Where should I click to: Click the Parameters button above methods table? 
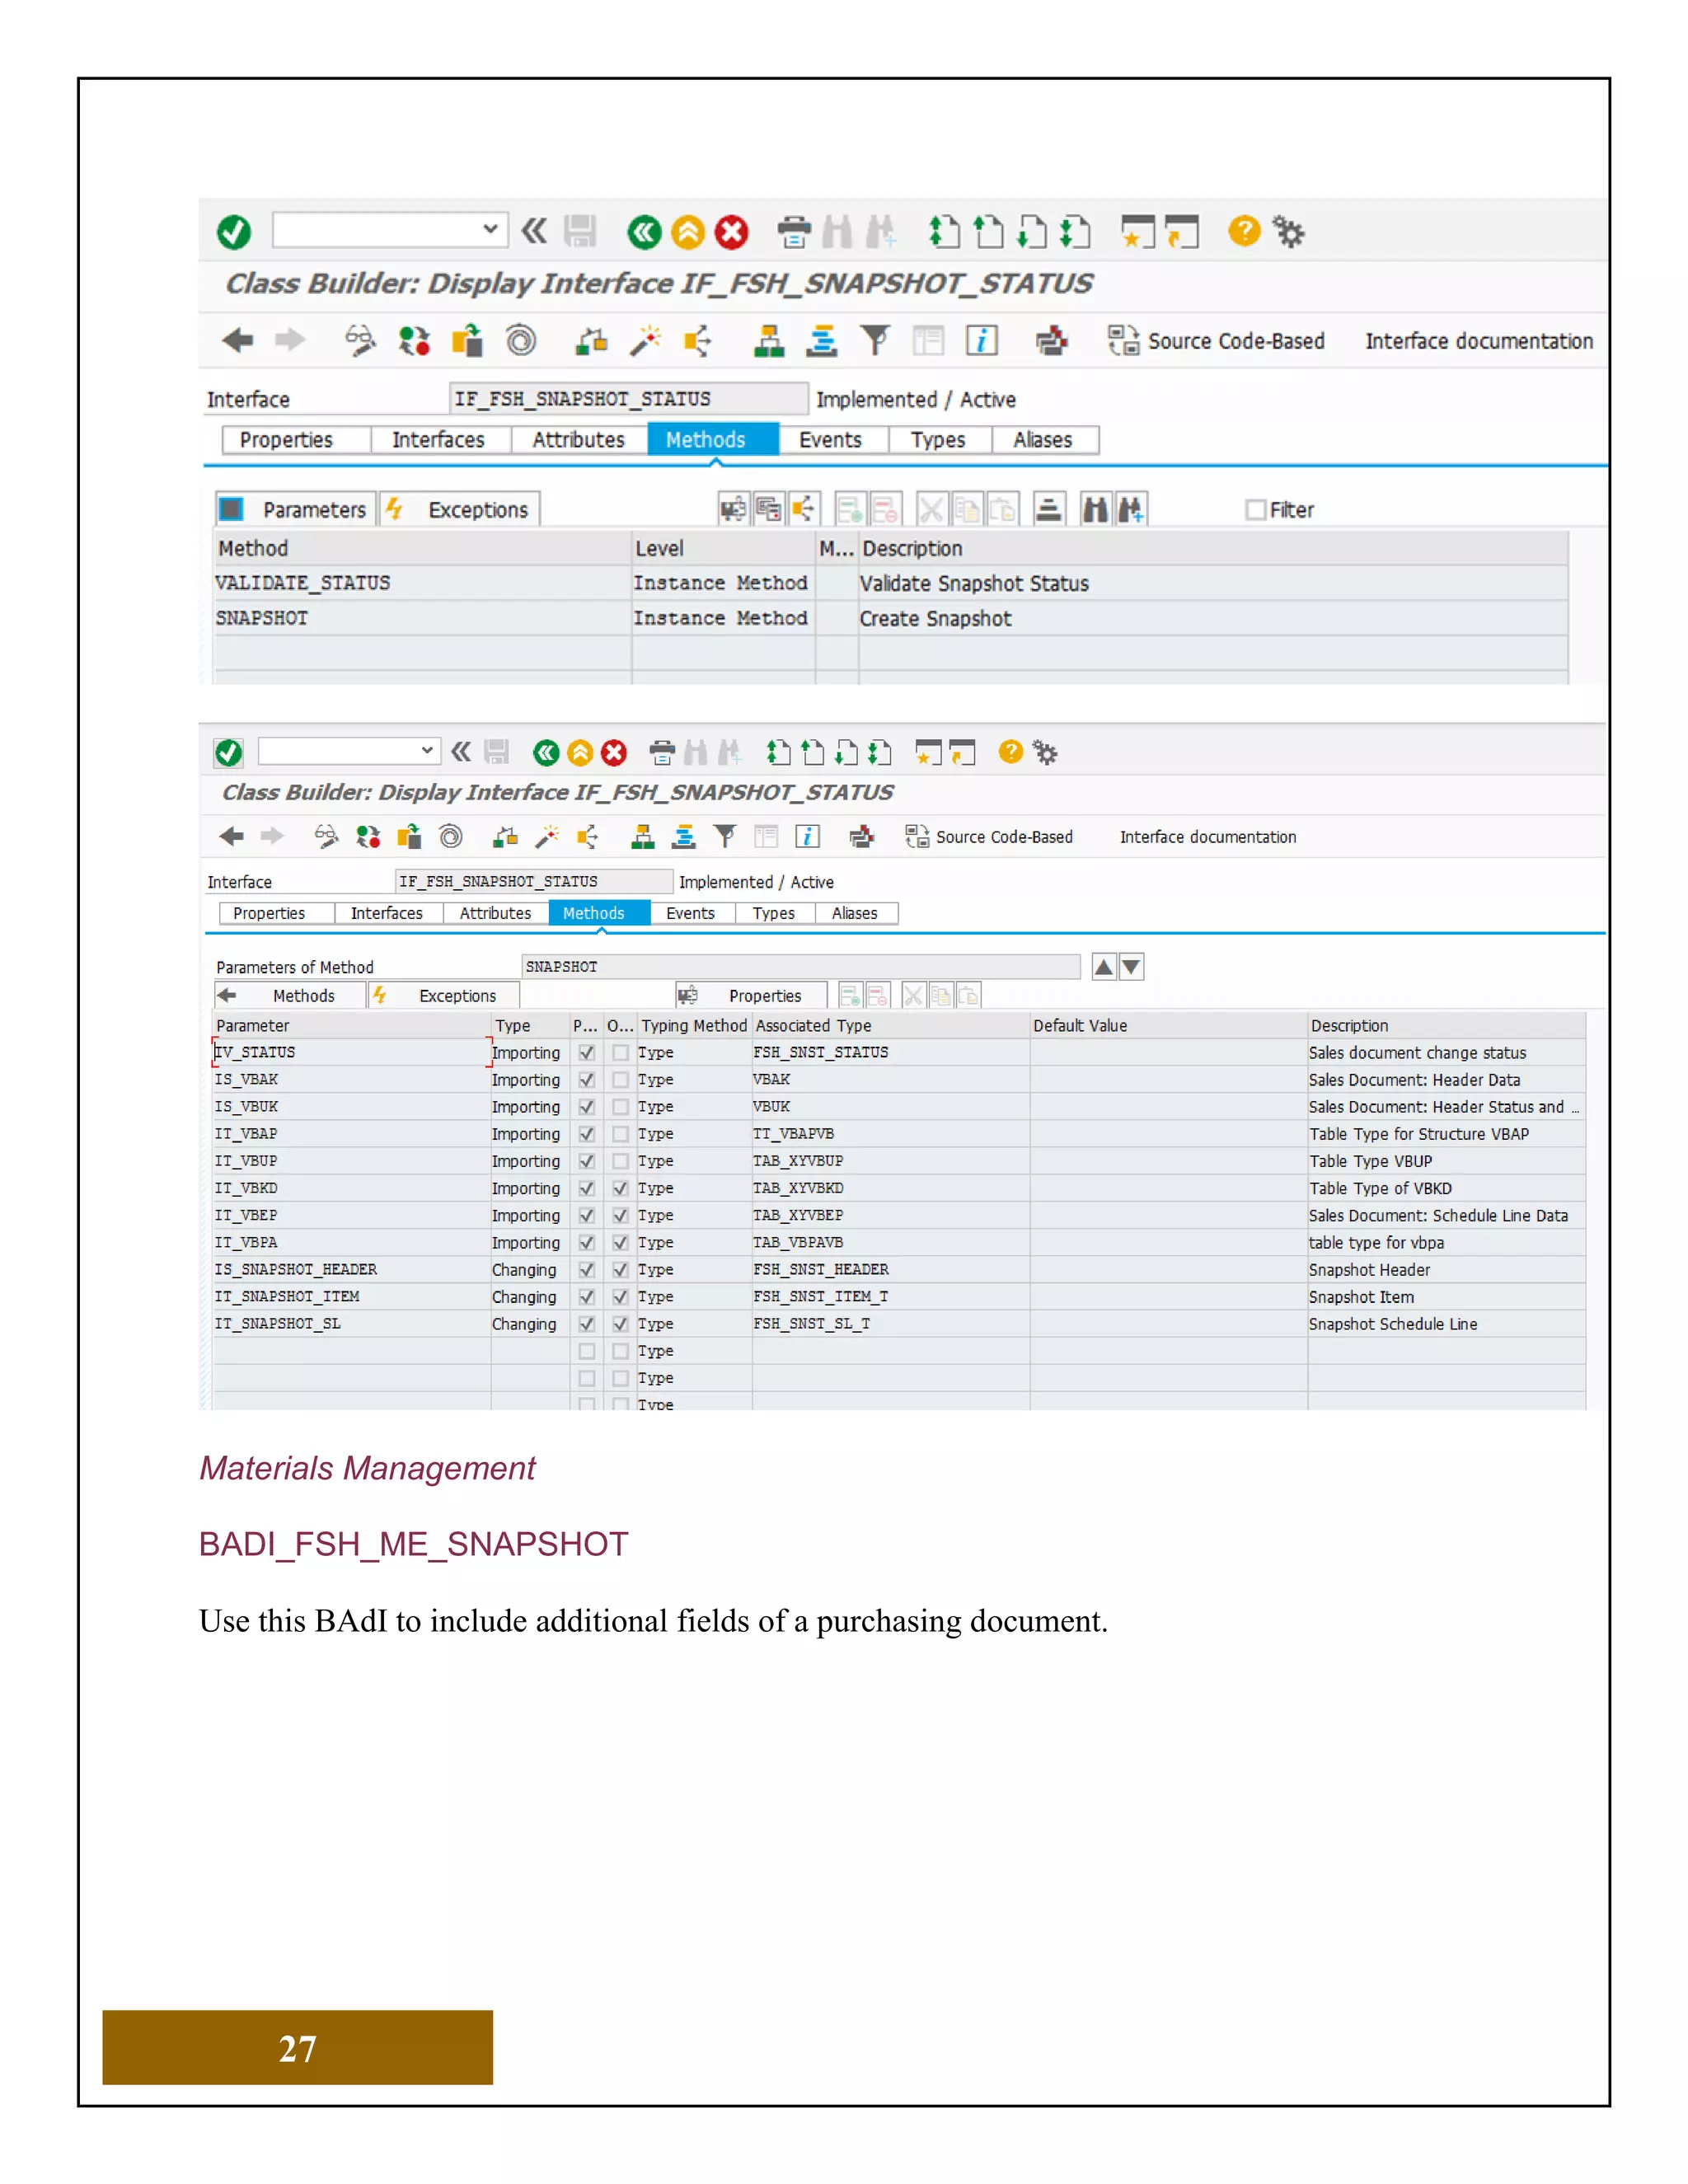[x=296, y=509]
